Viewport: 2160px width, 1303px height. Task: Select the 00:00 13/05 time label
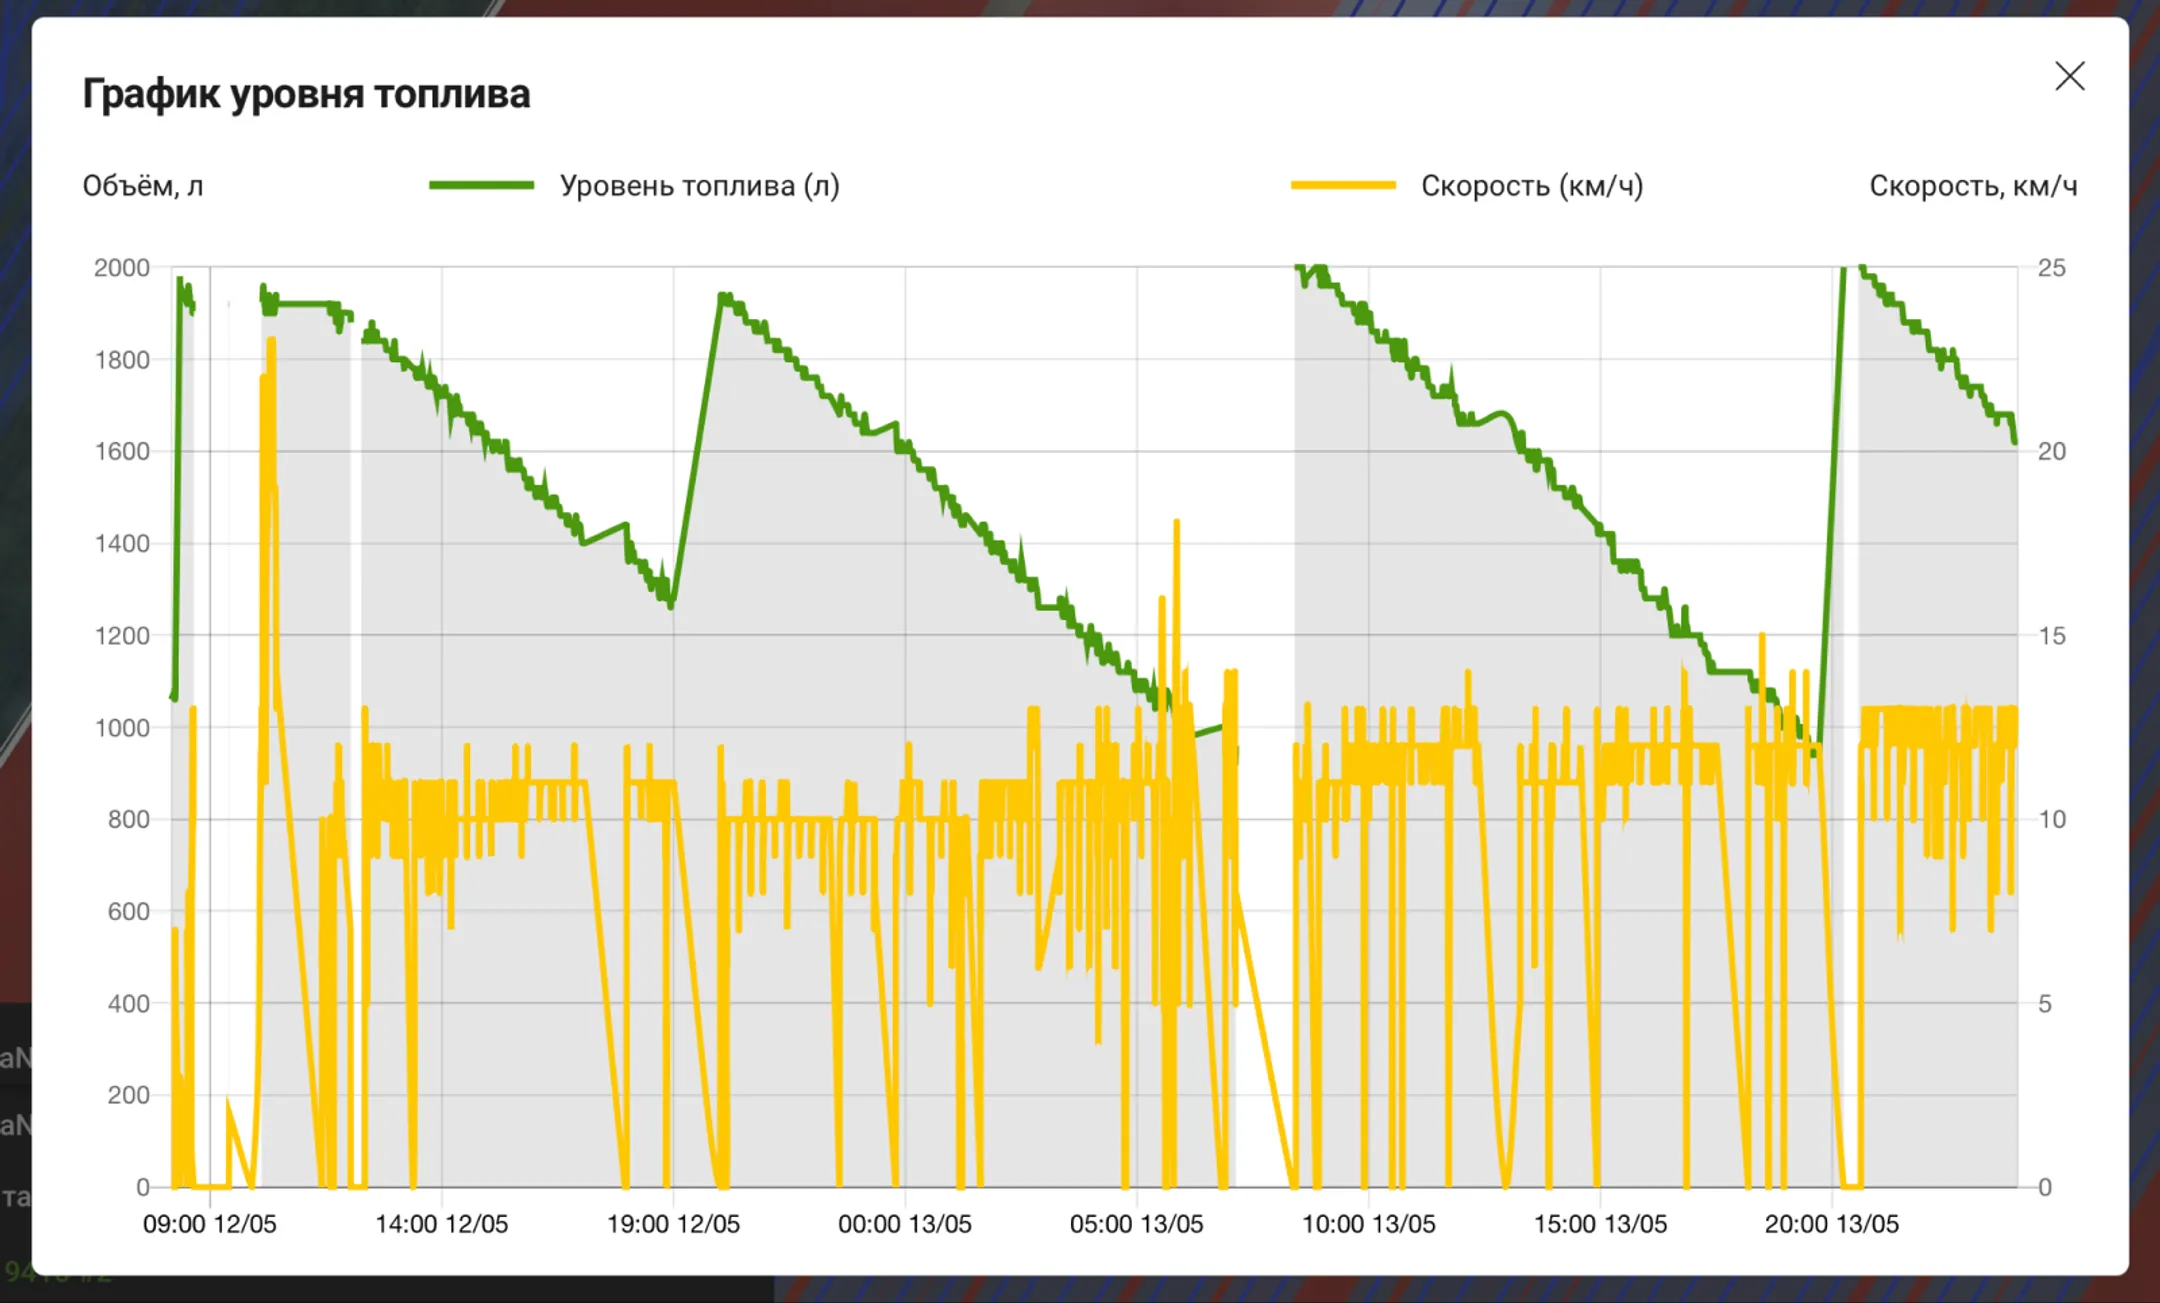904,1224
